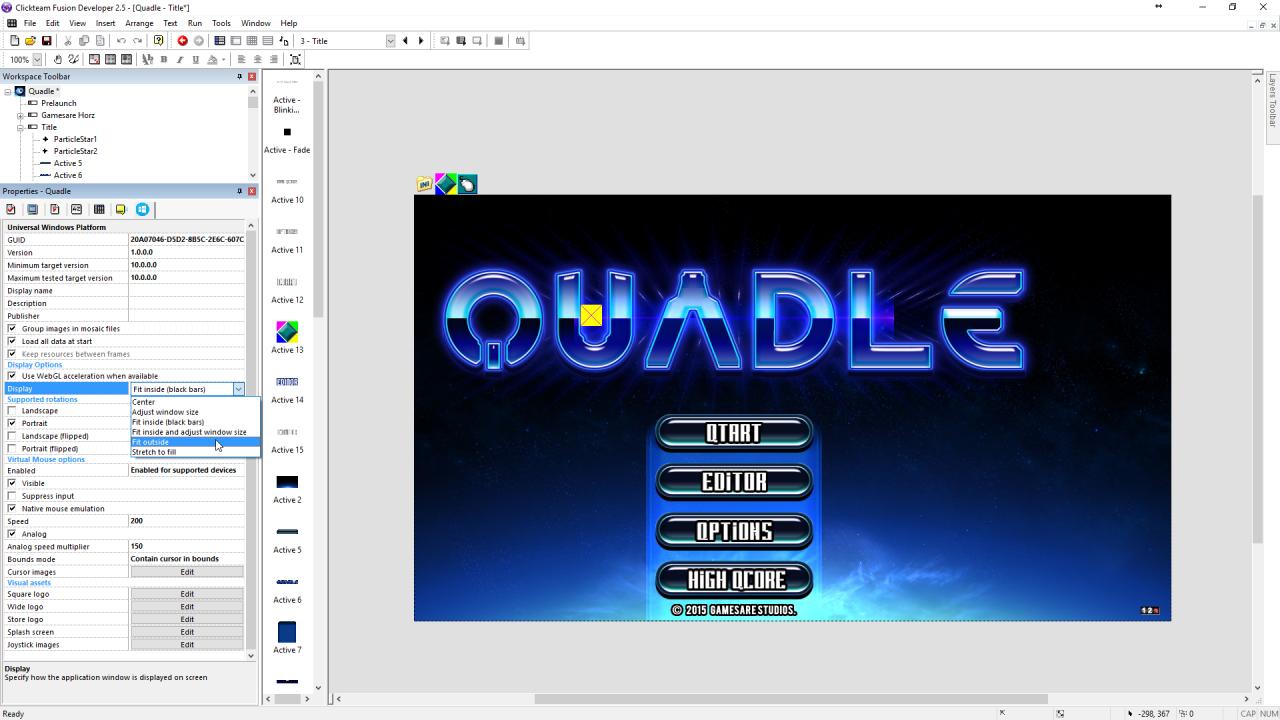Open the About properties tab
The image size is (1280, 720).
(x=121, y=209)
